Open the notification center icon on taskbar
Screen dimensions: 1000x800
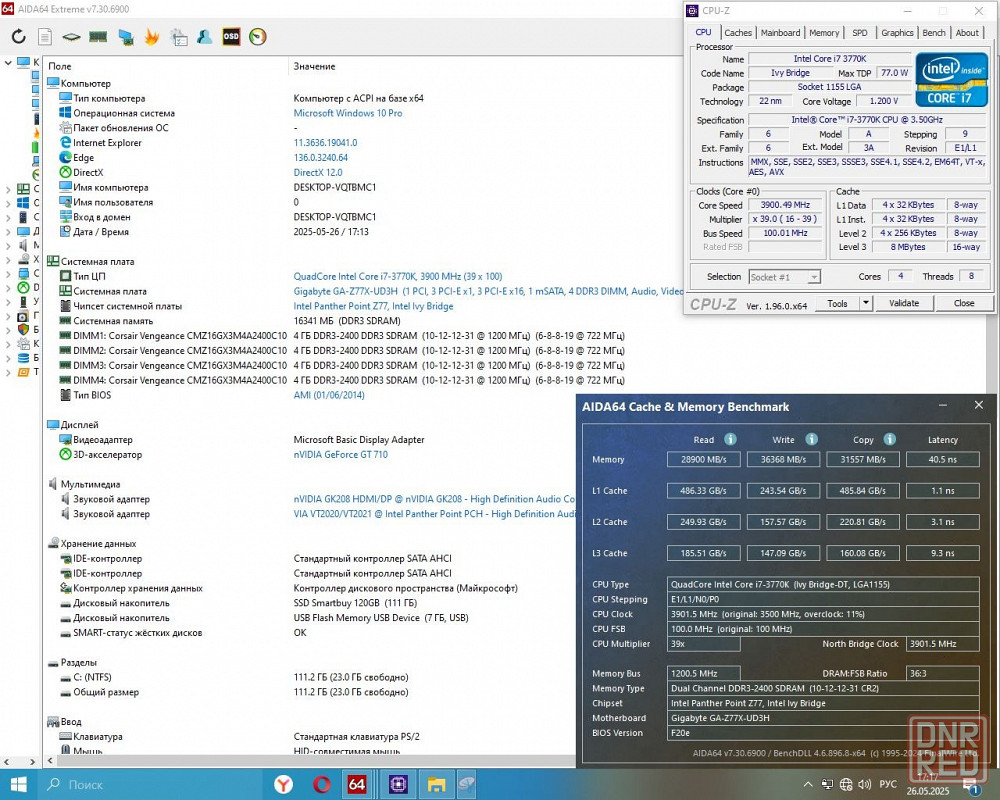[971, 785]
